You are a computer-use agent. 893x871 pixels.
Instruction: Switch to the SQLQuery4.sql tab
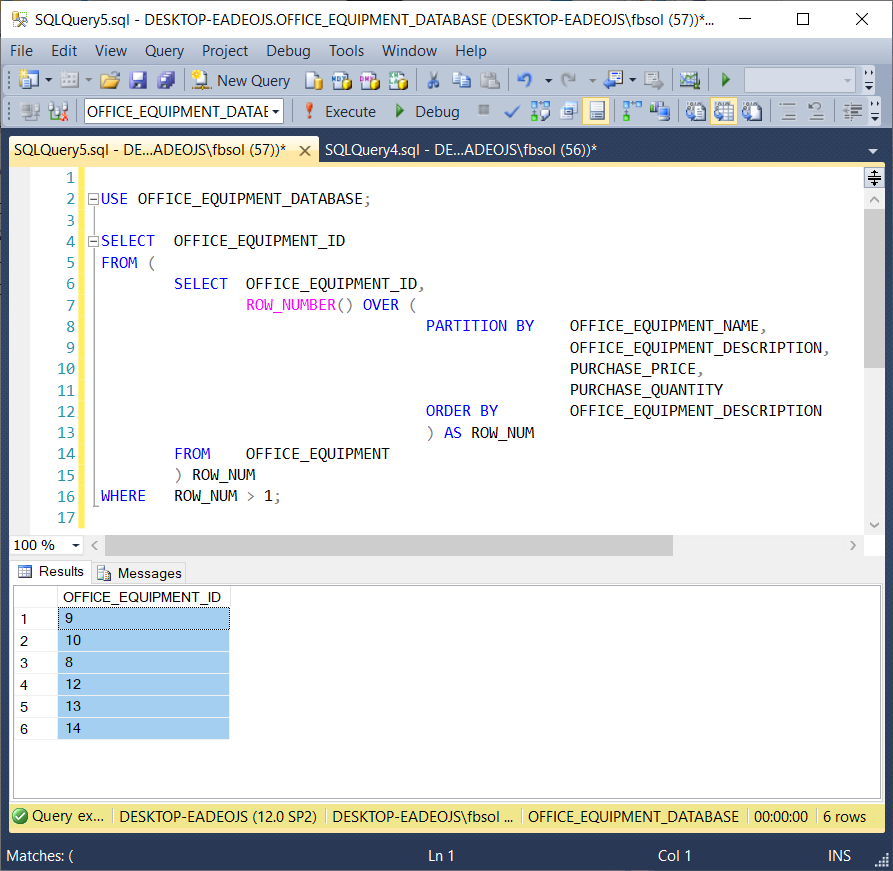tap(460, 150)
